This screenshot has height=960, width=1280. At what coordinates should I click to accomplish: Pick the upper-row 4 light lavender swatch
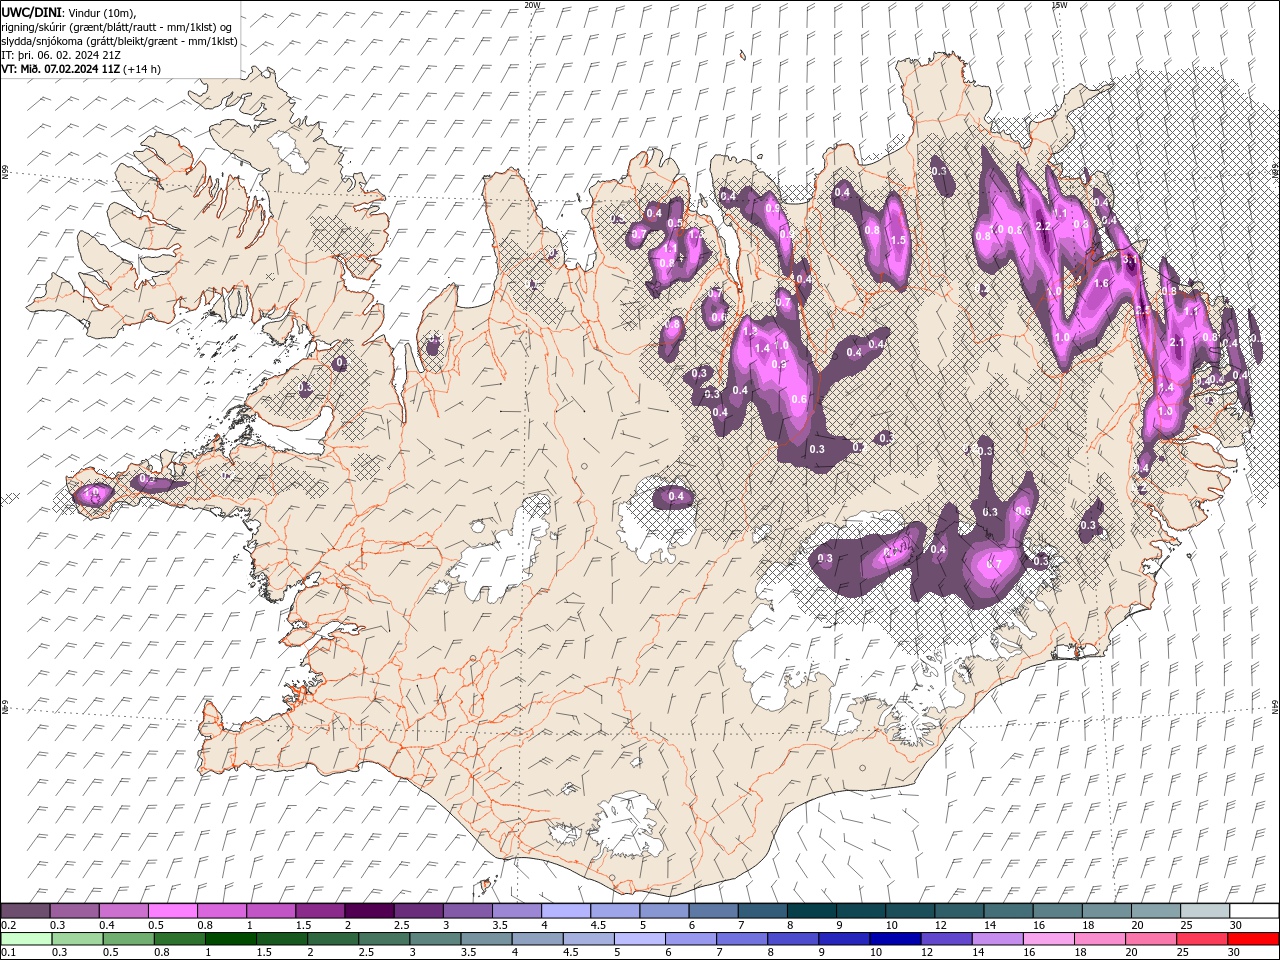coord(565,911)
